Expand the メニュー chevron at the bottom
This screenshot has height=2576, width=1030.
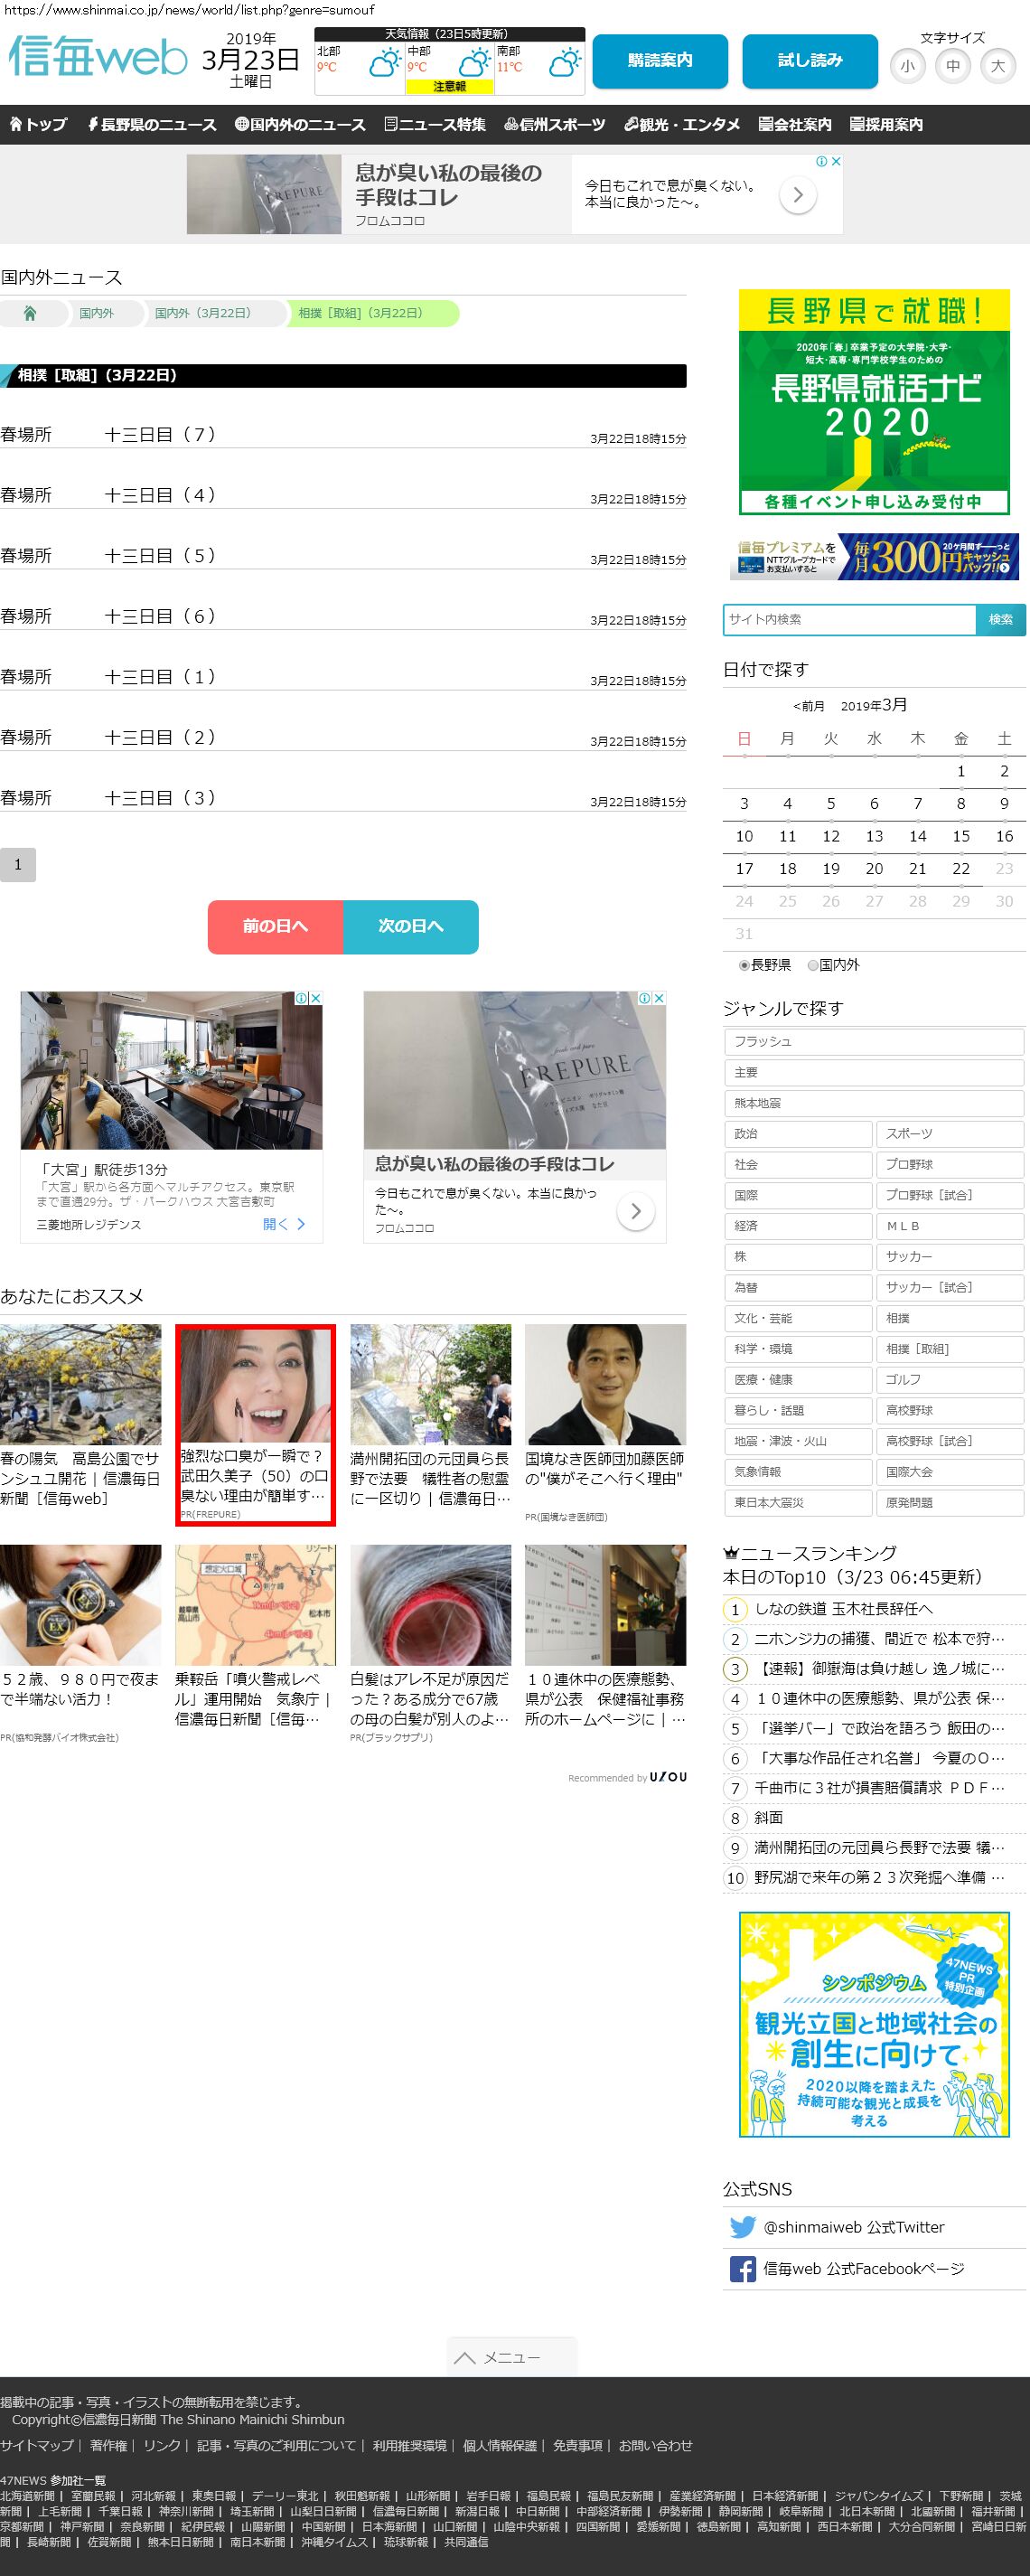click(x=464, y=2357)
